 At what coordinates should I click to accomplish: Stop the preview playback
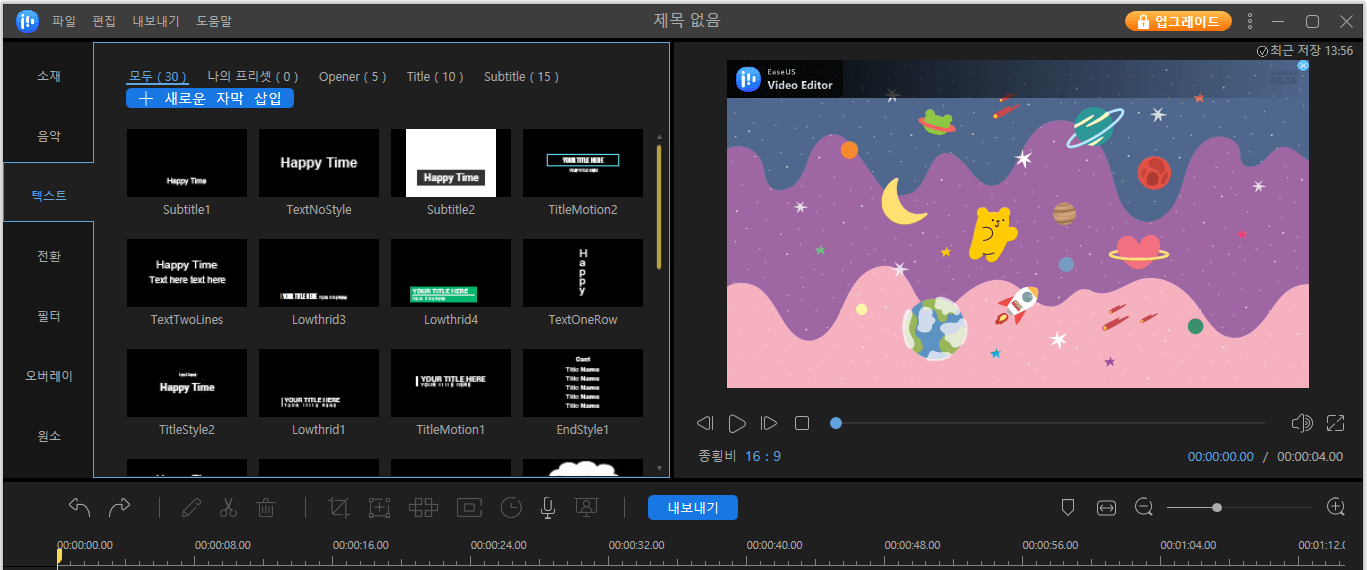pyautogui.click(x=802, y=424)
